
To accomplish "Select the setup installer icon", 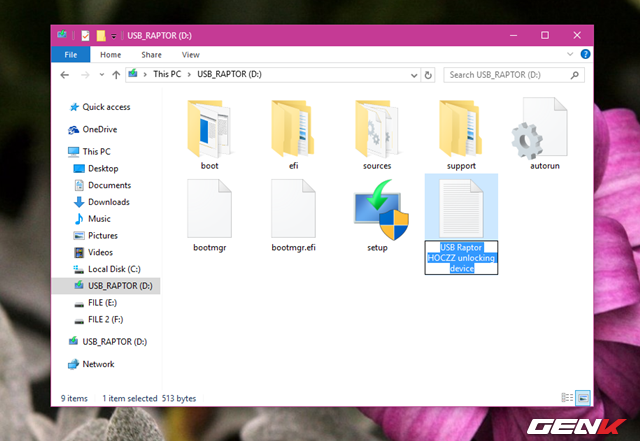I will 380,209.
